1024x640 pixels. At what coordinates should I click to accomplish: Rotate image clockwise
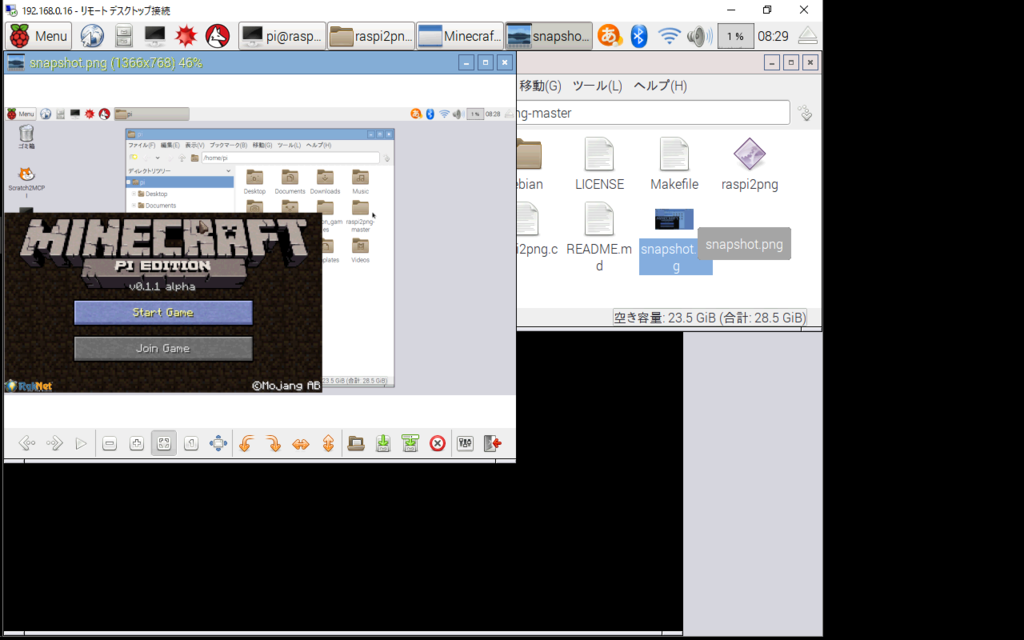click(274, 443)
